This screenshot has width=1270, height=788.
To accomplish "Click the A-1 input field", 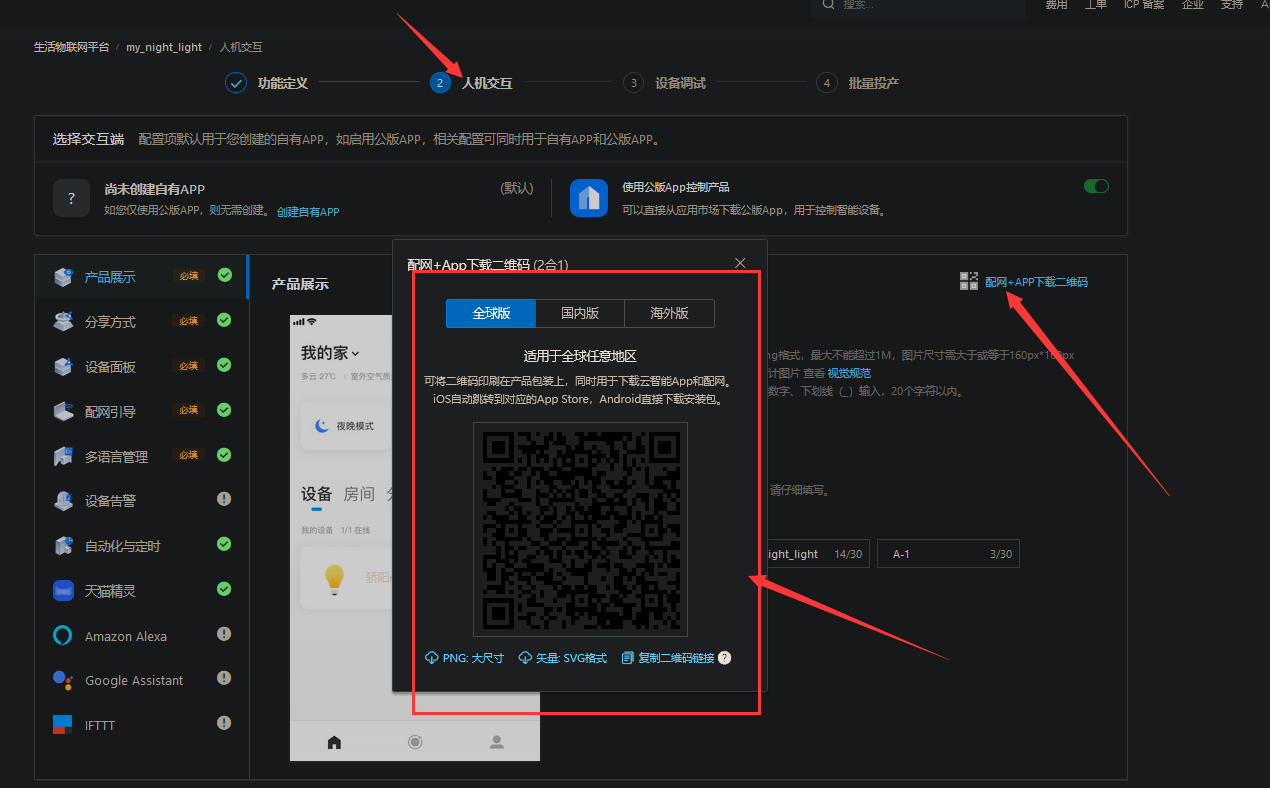I will [949, 554].
